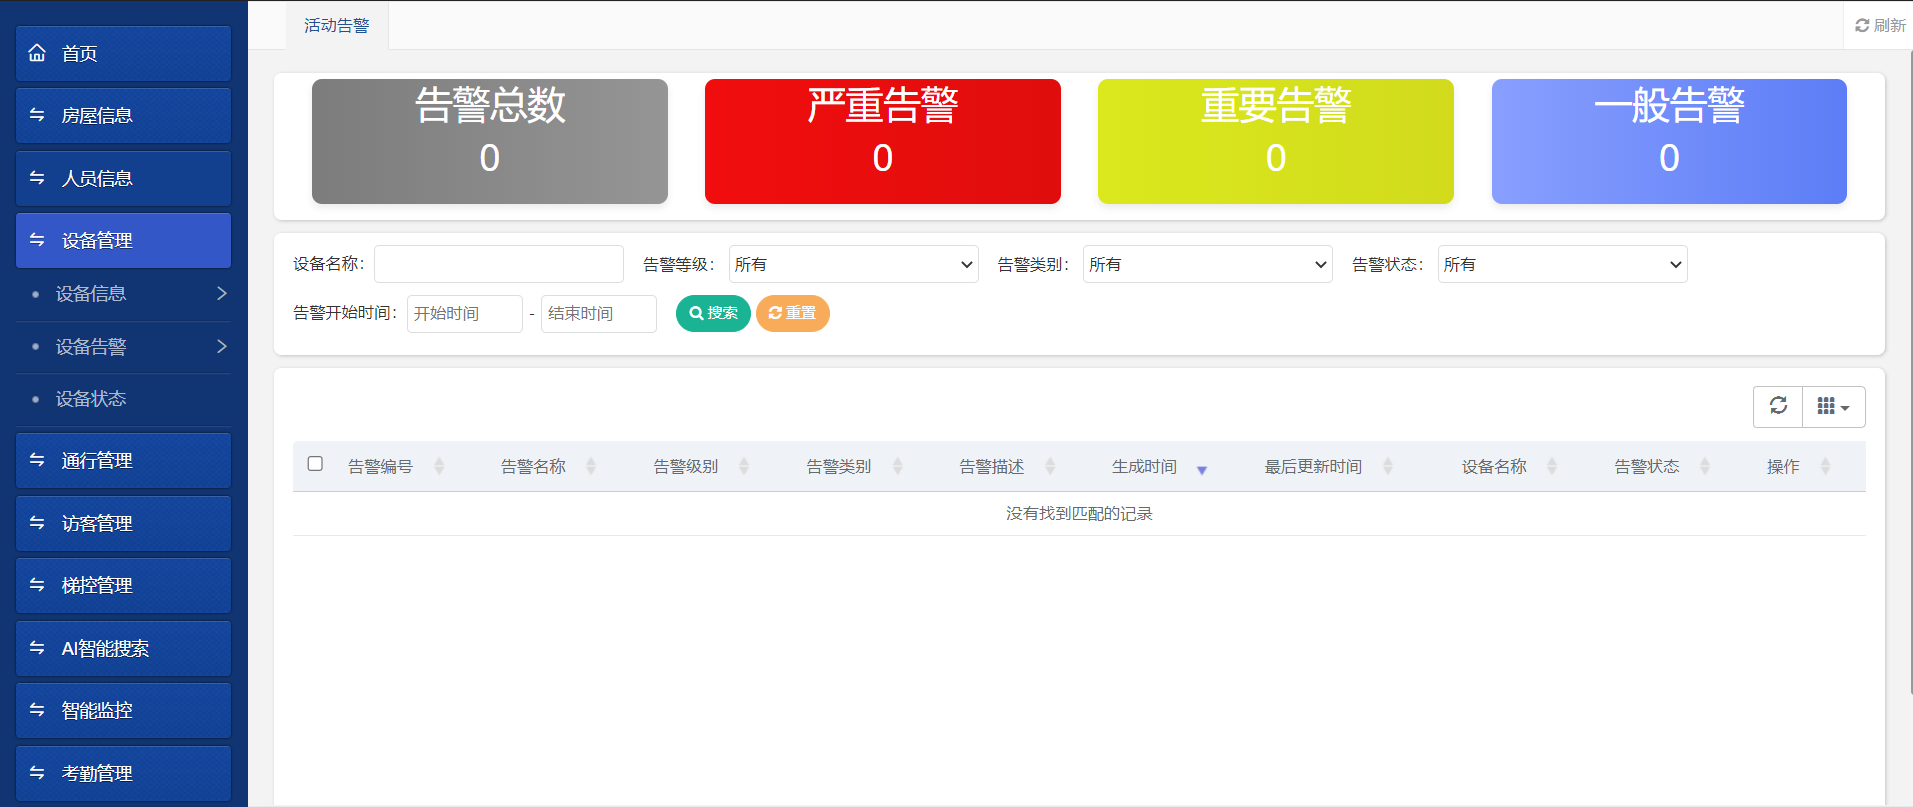1913x807 pixels.
Task: Click the 结束时间 date field
Action: 599,313
